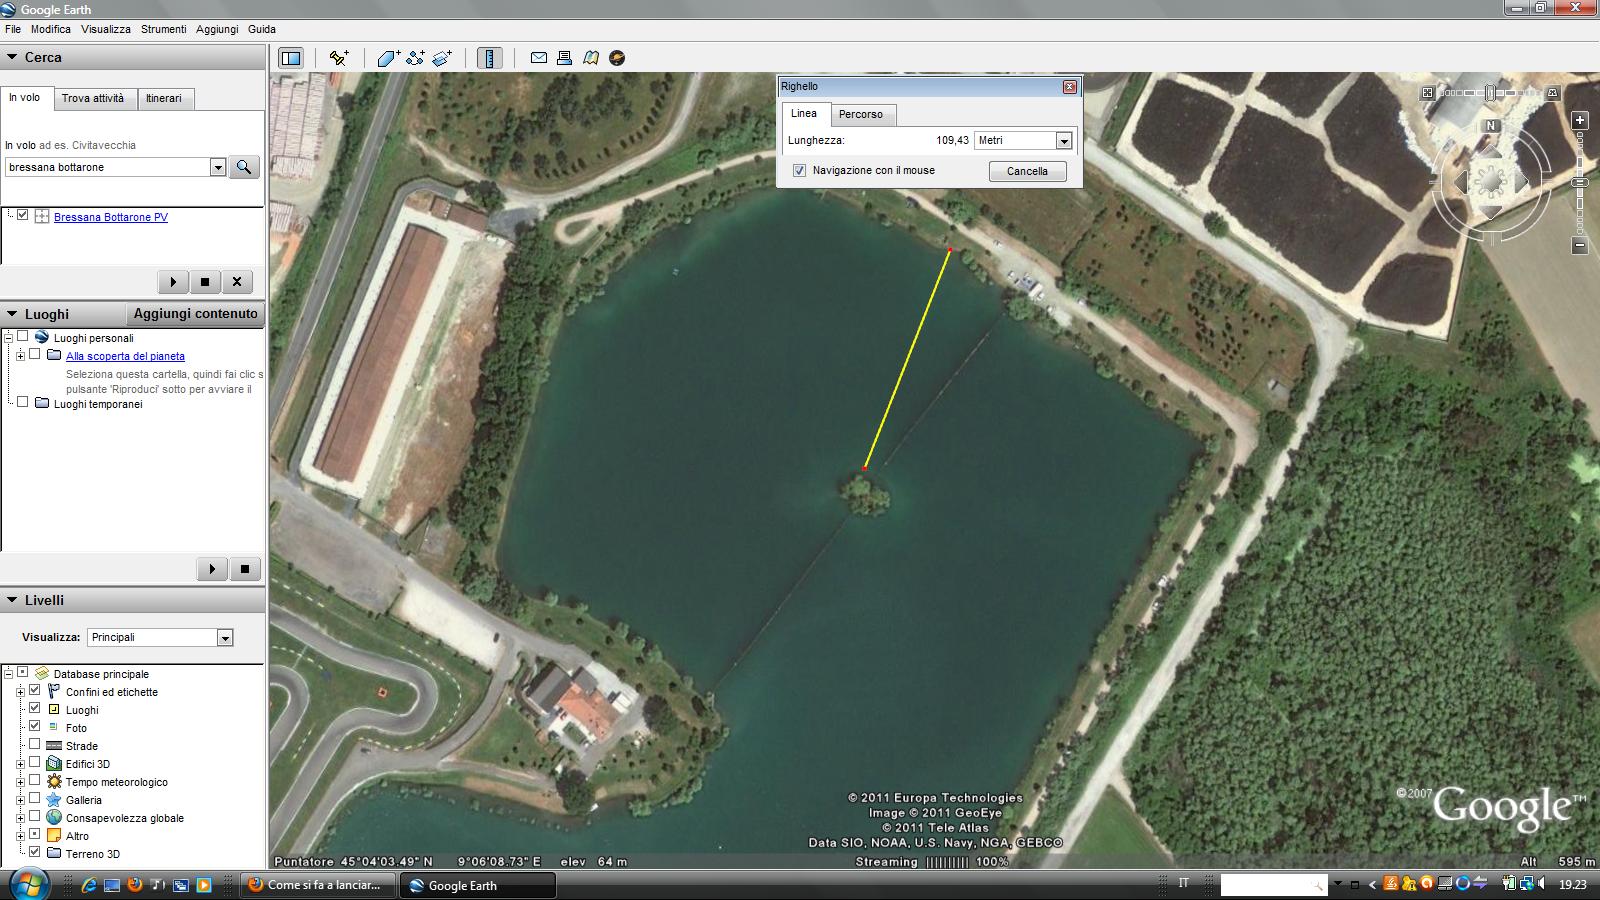Viewport: 1600px width, 900px height.
Task: Enable the Strade layer checkbox
Action: click(35, 745)
